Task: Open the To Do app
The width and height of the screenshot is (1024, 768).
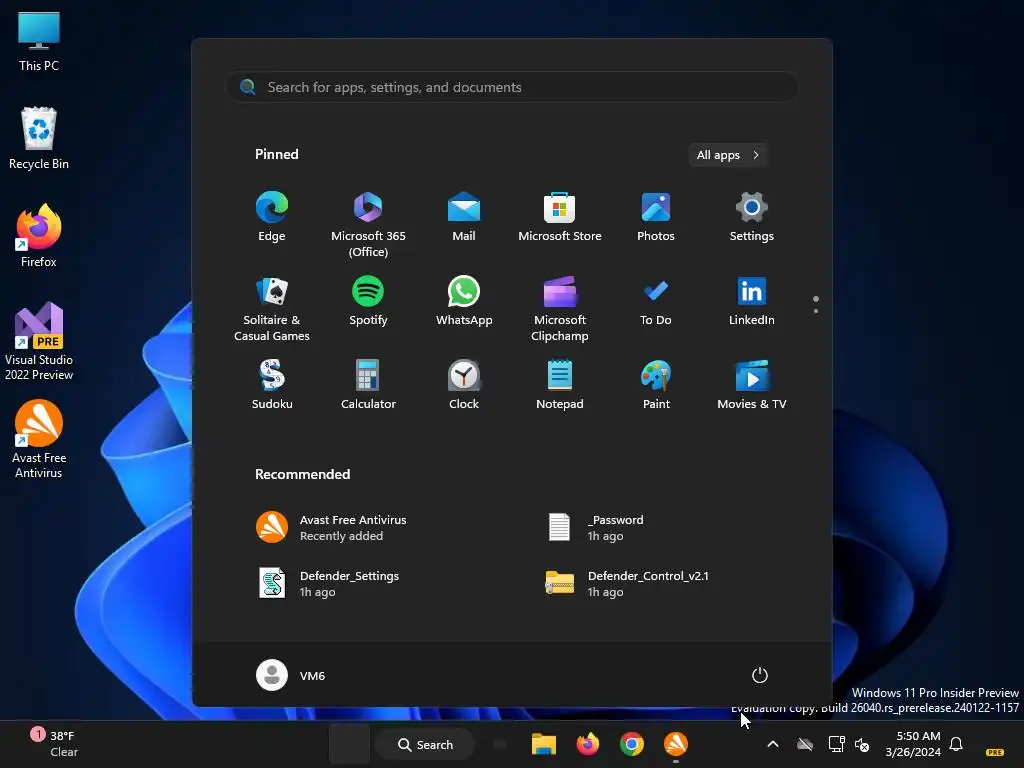Action: click(x=656, y=301)
